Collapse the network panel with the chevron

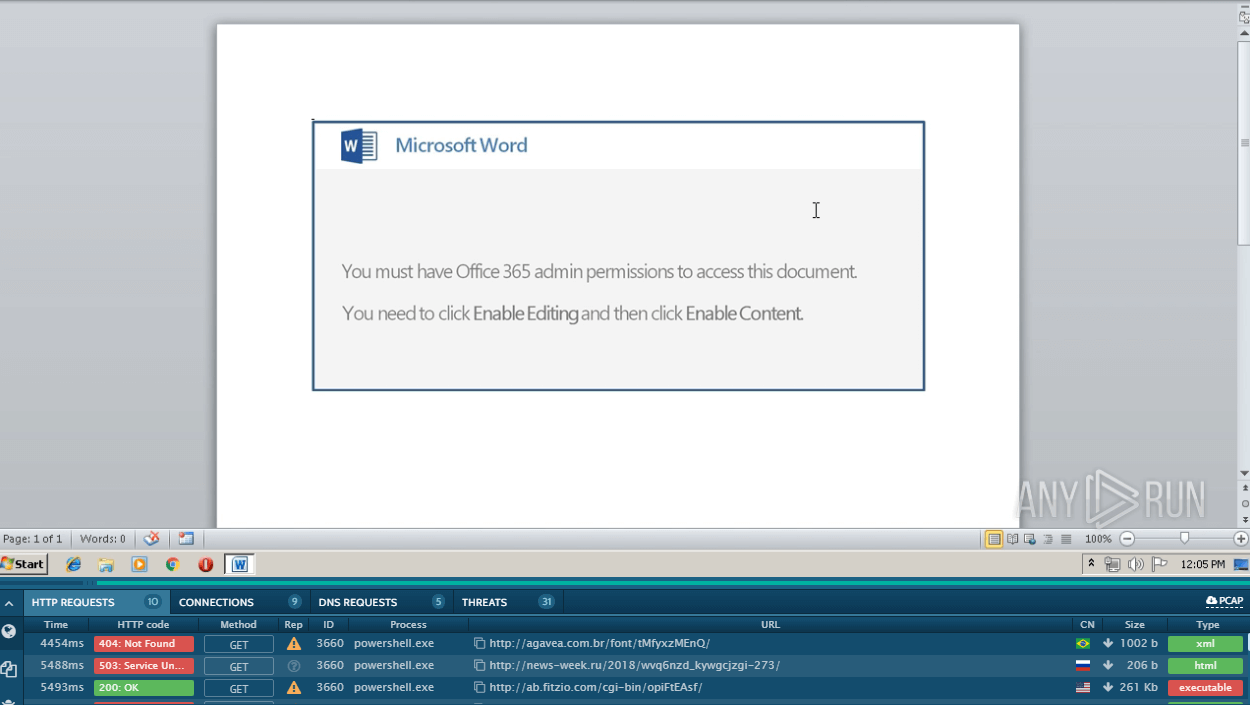point(9,603)
